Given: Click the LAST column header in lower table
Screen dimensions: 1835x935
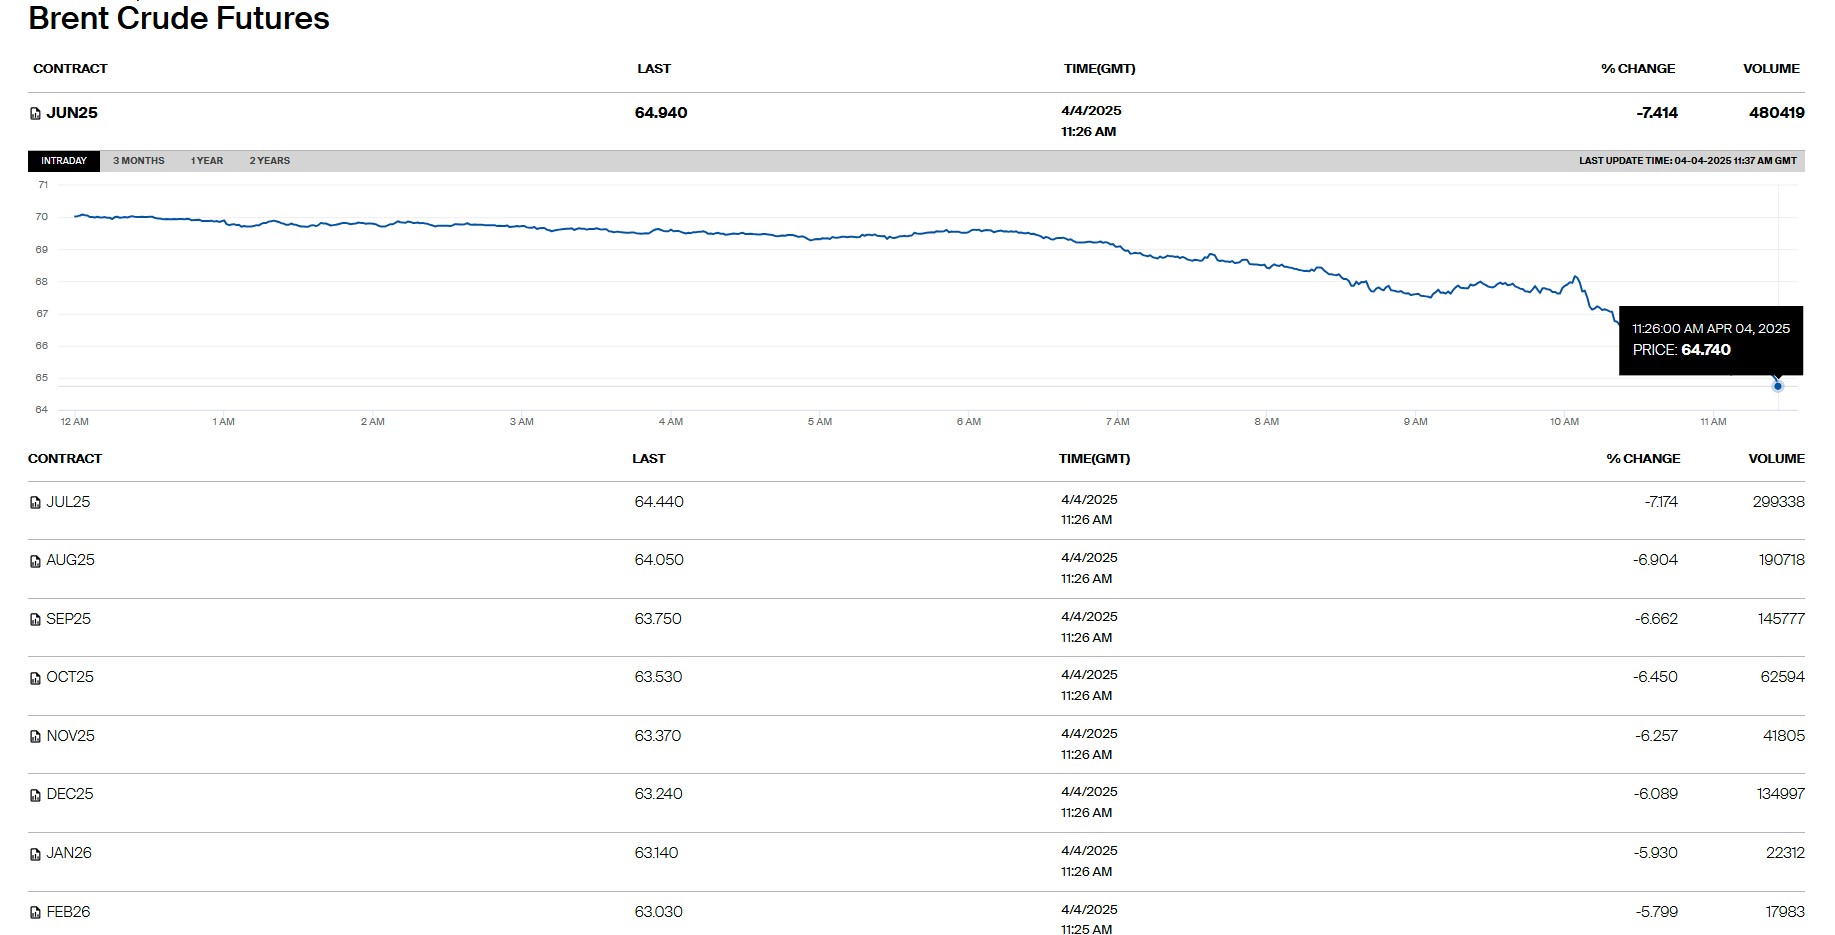Looking at the screenshot, I should coord(648,459).
